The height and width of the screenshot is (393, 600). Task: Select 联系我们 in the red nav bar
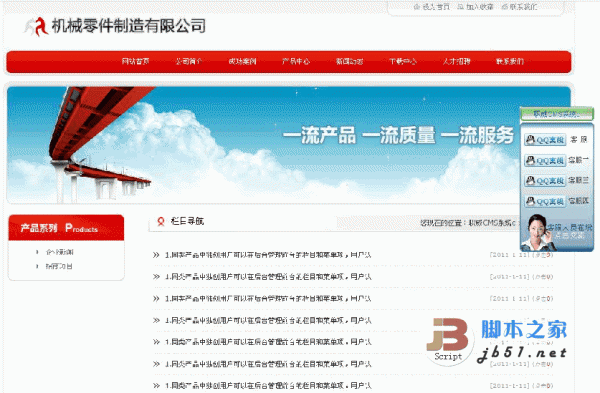click(510, 61)
